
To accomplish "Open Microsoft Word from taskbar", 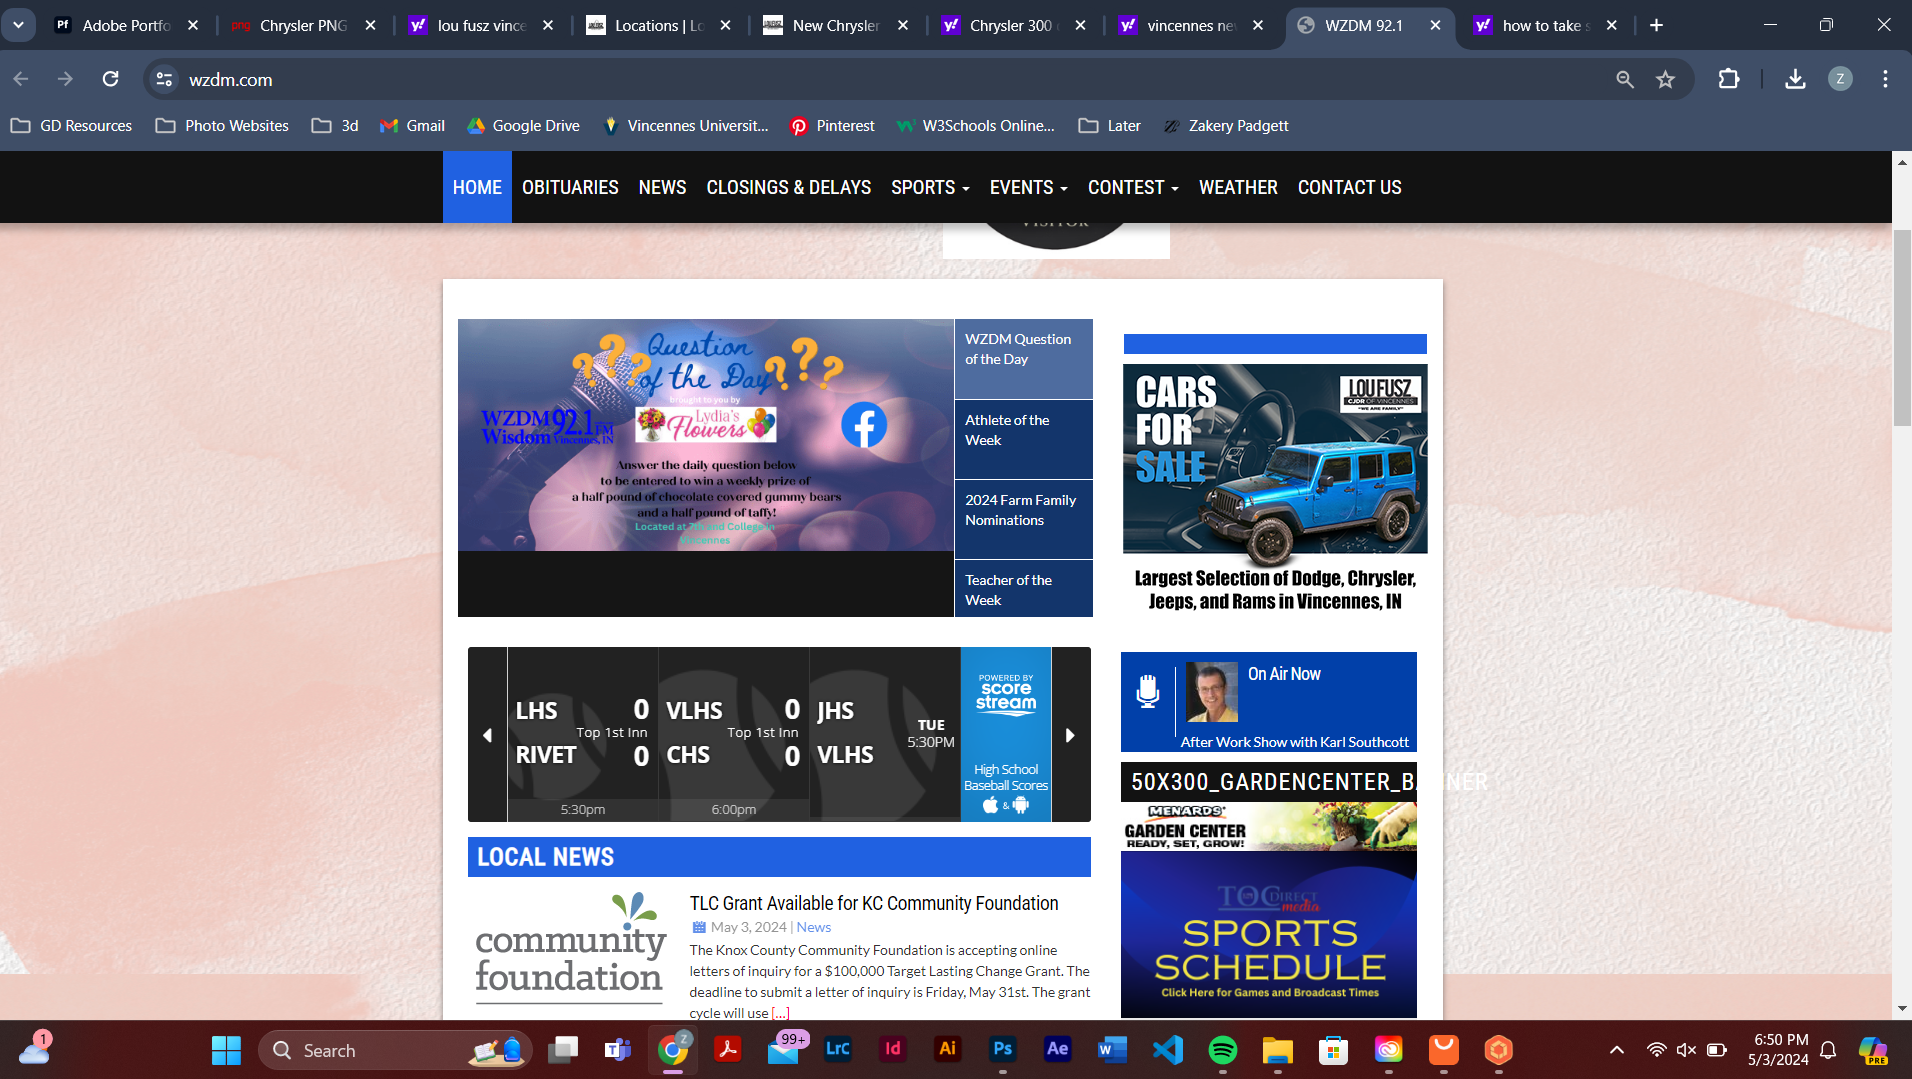I will tap(1112, 1050).
